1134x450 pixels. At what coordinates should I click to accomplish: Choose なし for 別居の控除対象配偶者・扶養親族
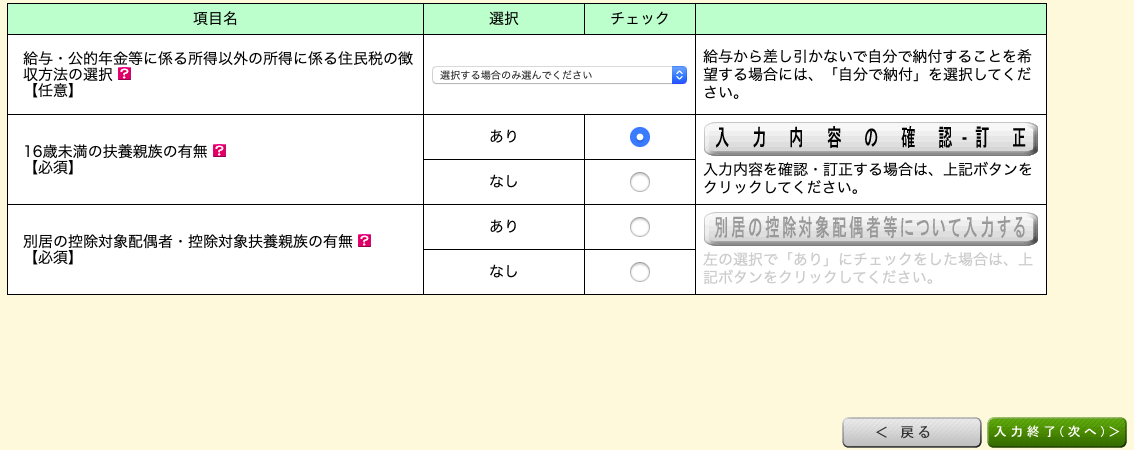pyautogui.click(x=639, y=272)
